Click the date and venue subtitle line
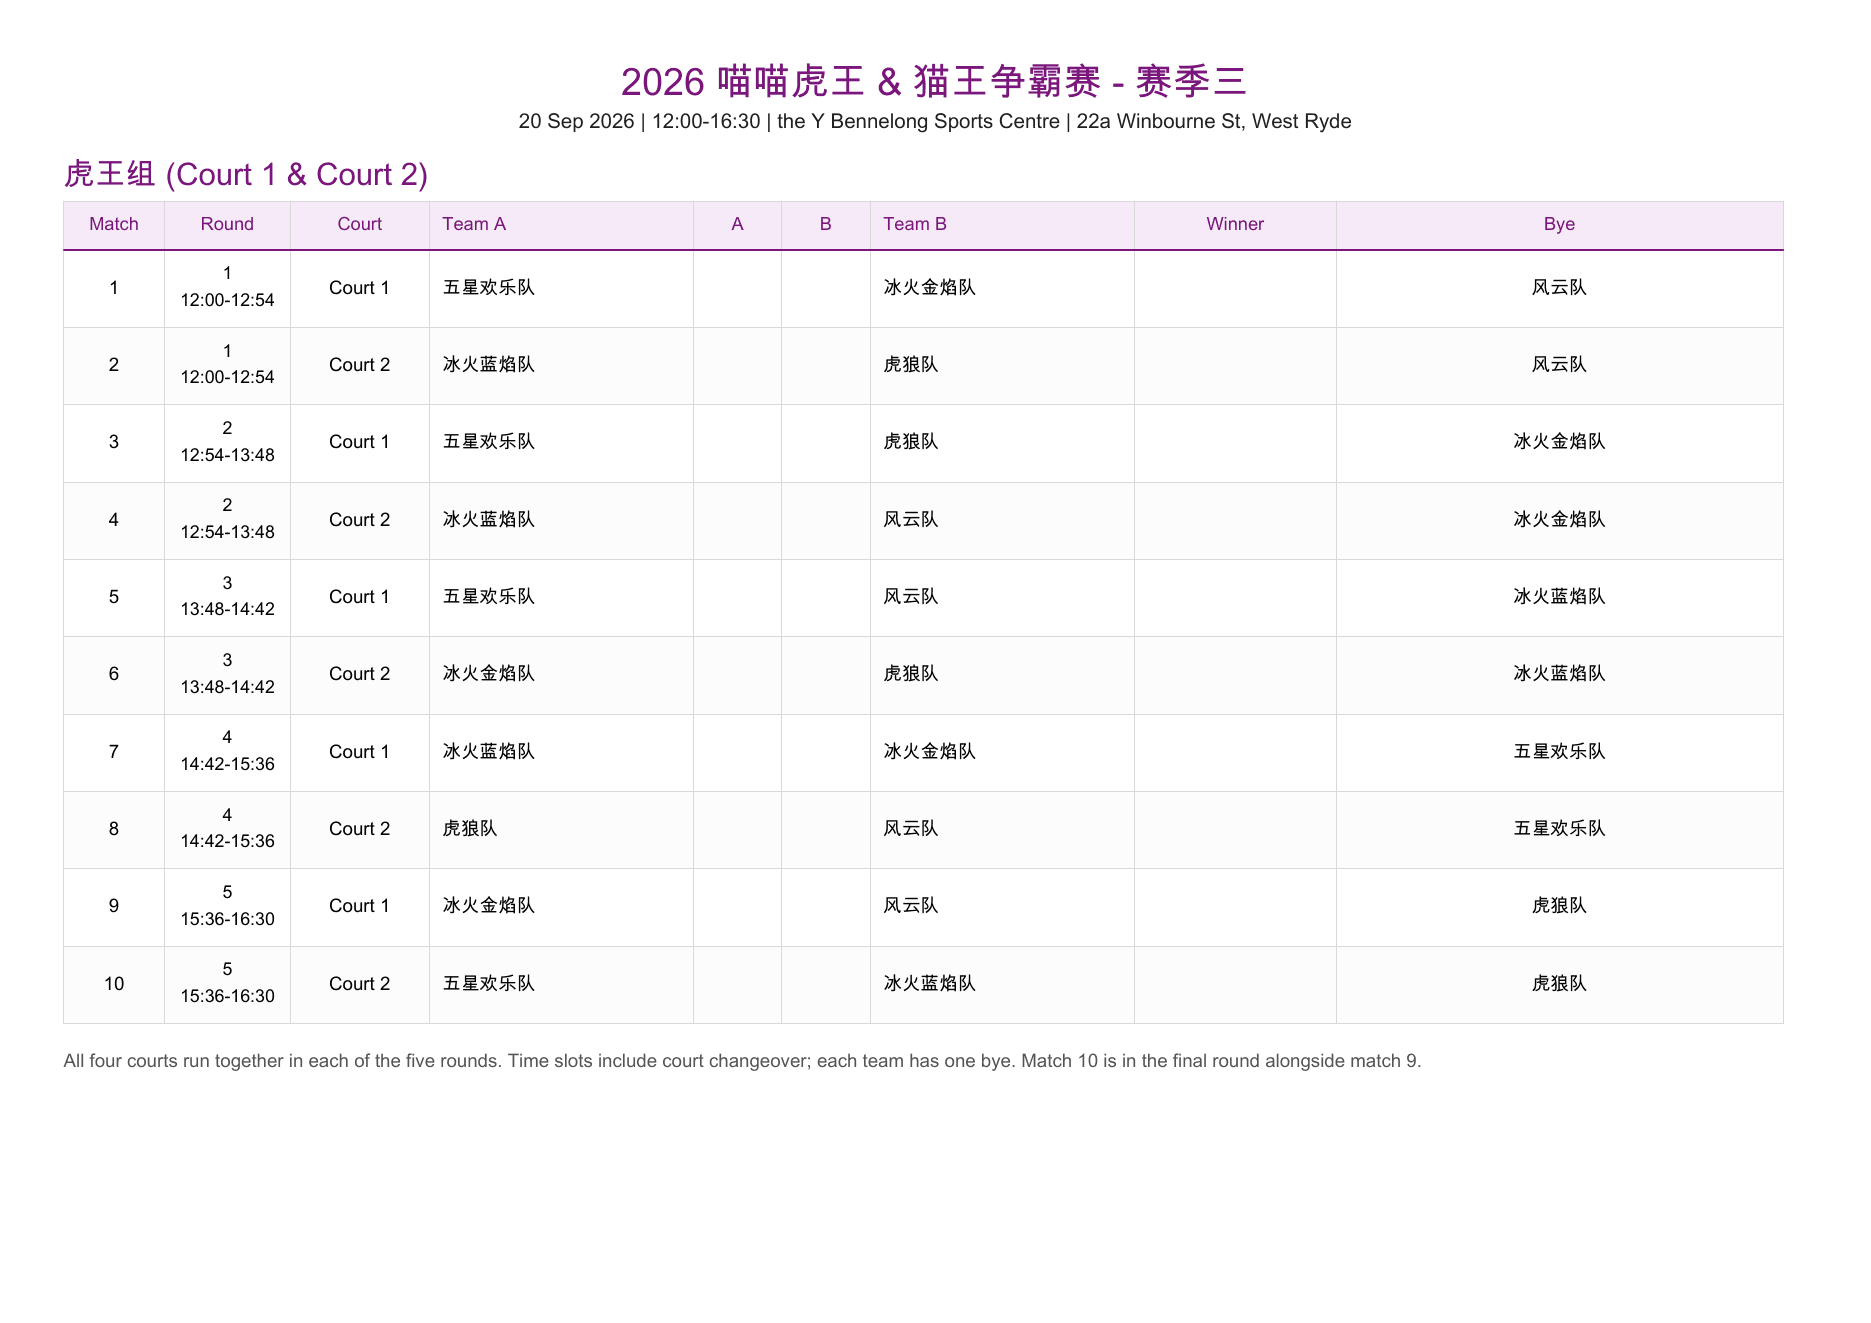 click(x=934, y=121)
